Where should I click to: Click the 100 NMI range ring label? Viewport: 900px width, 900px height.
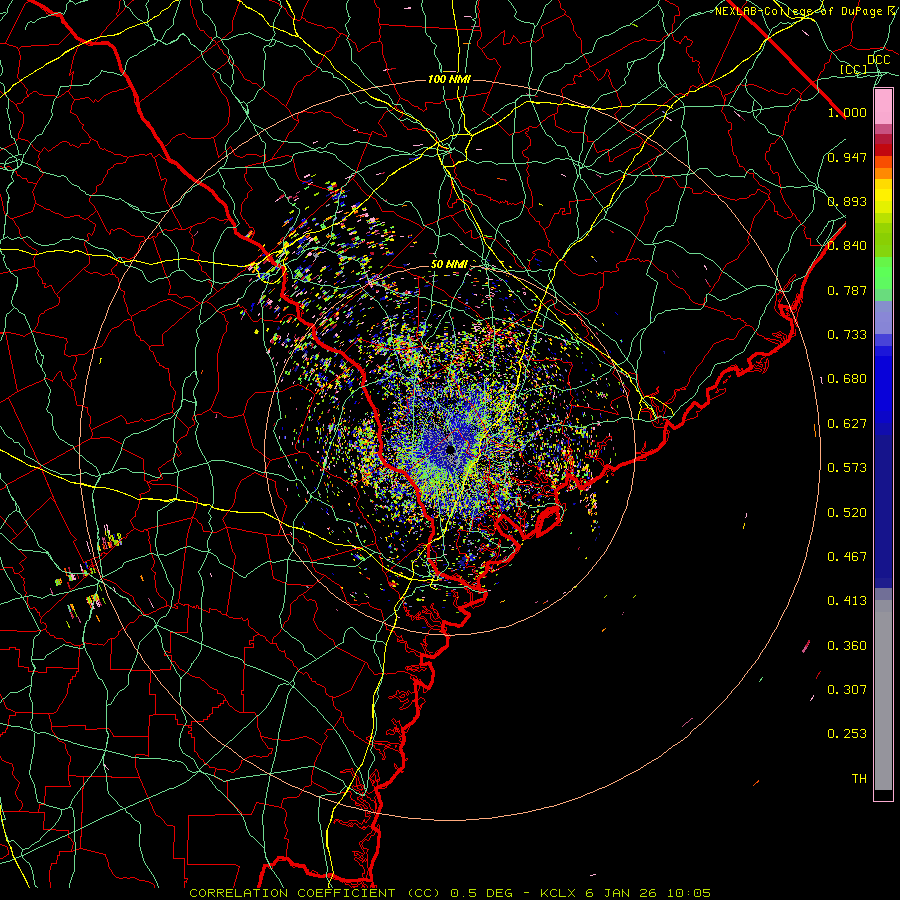click(449, 79)
